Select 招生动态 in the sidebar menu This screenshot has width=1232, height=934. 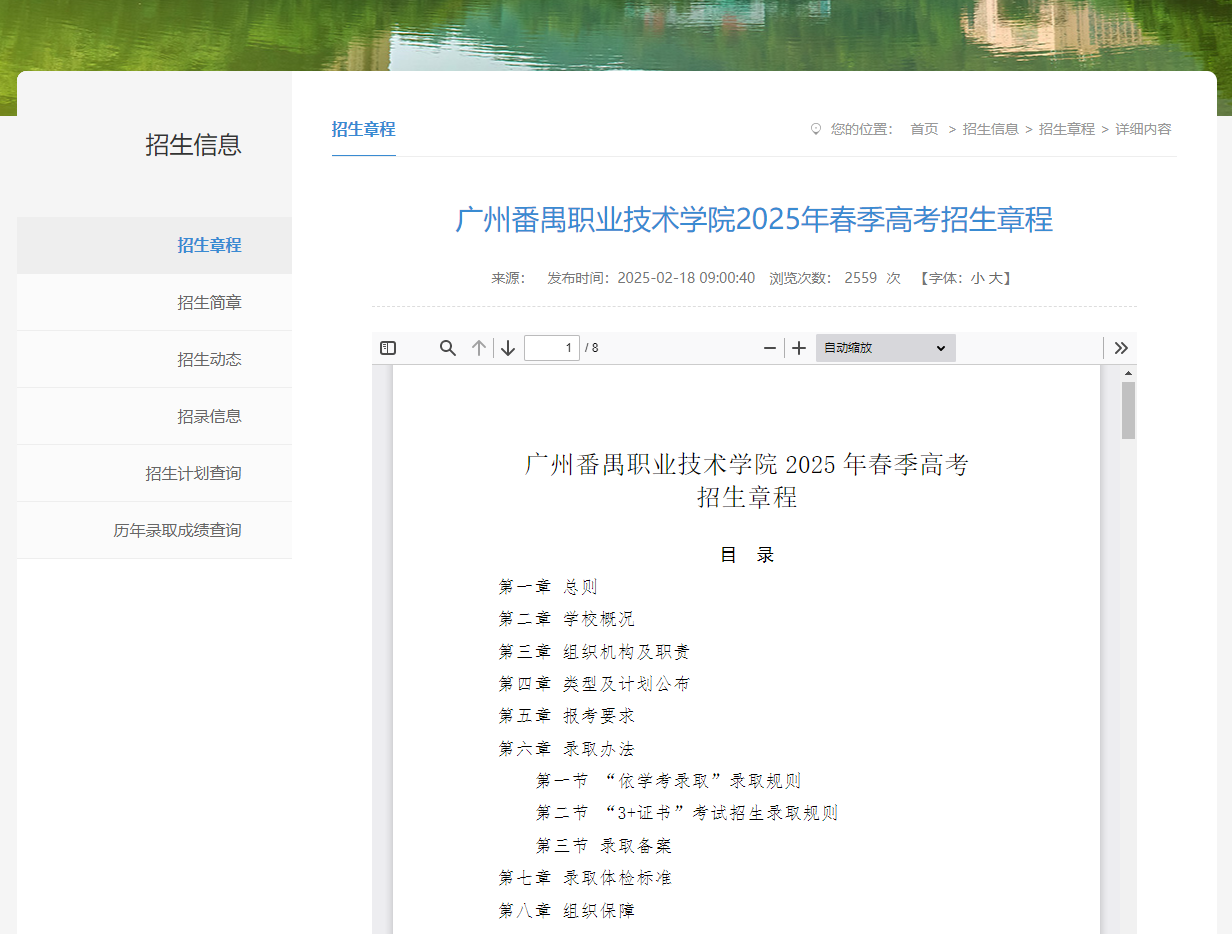(209, 359)
